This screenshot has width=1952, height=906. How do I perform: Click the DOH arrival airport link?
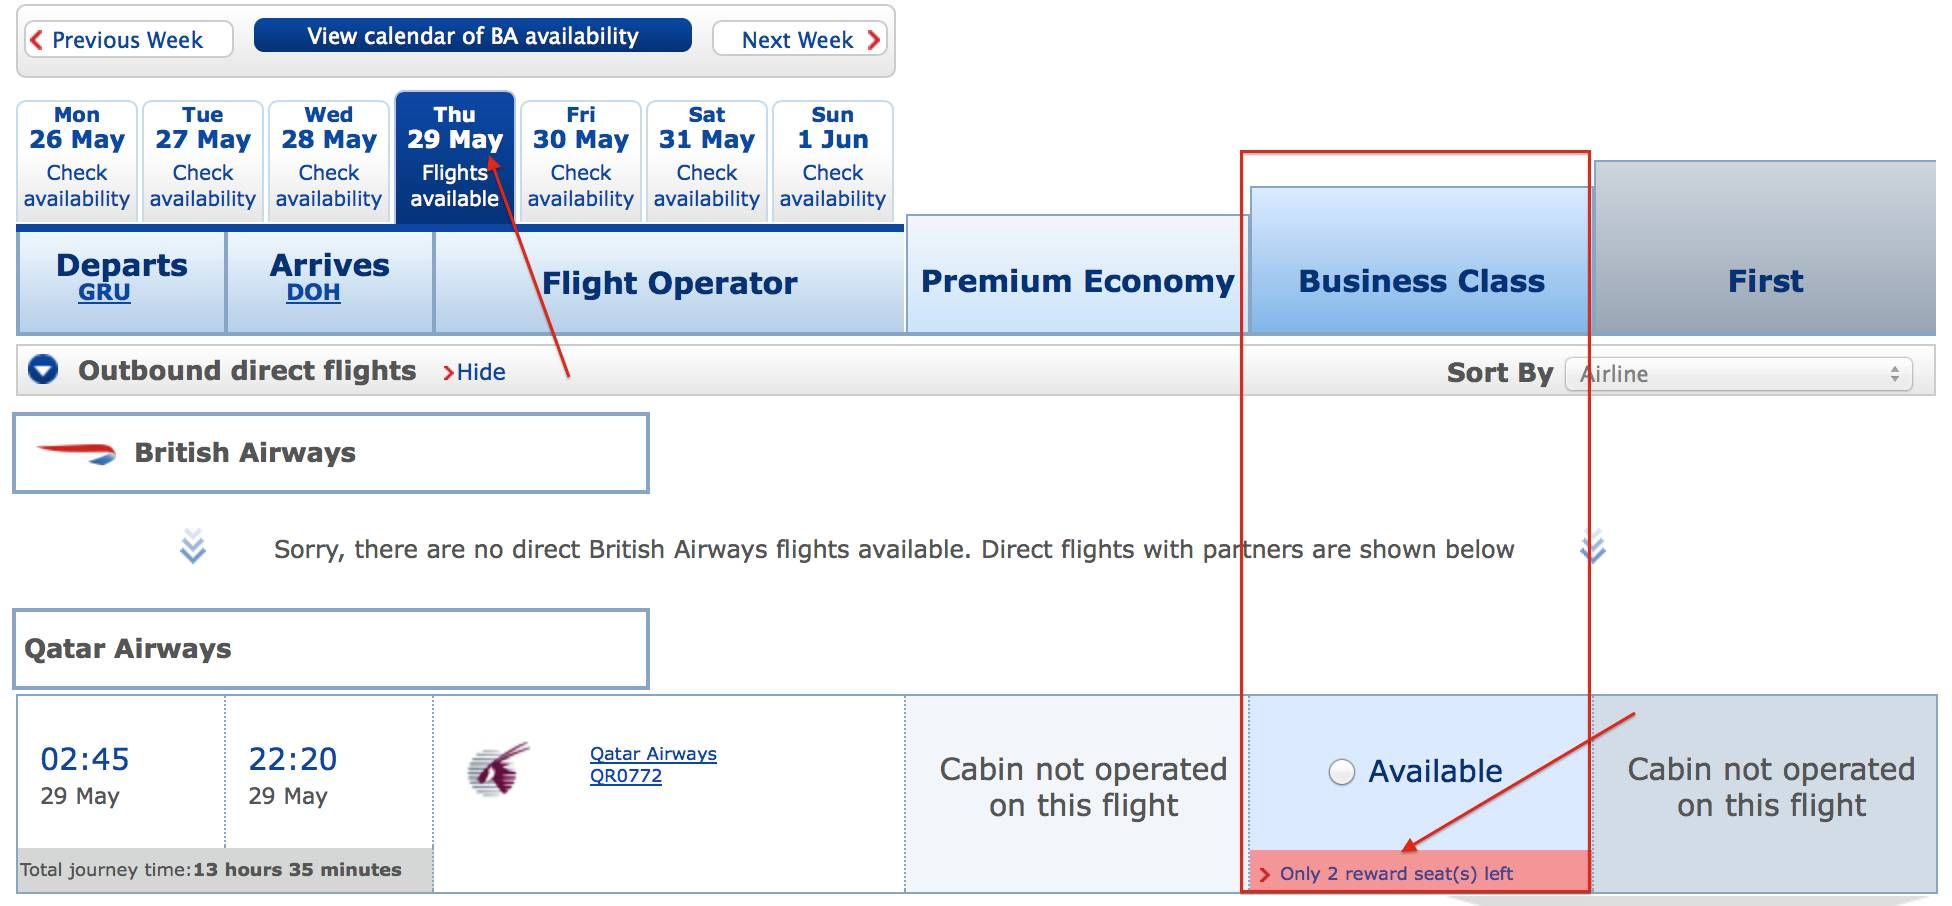point(313,292)
